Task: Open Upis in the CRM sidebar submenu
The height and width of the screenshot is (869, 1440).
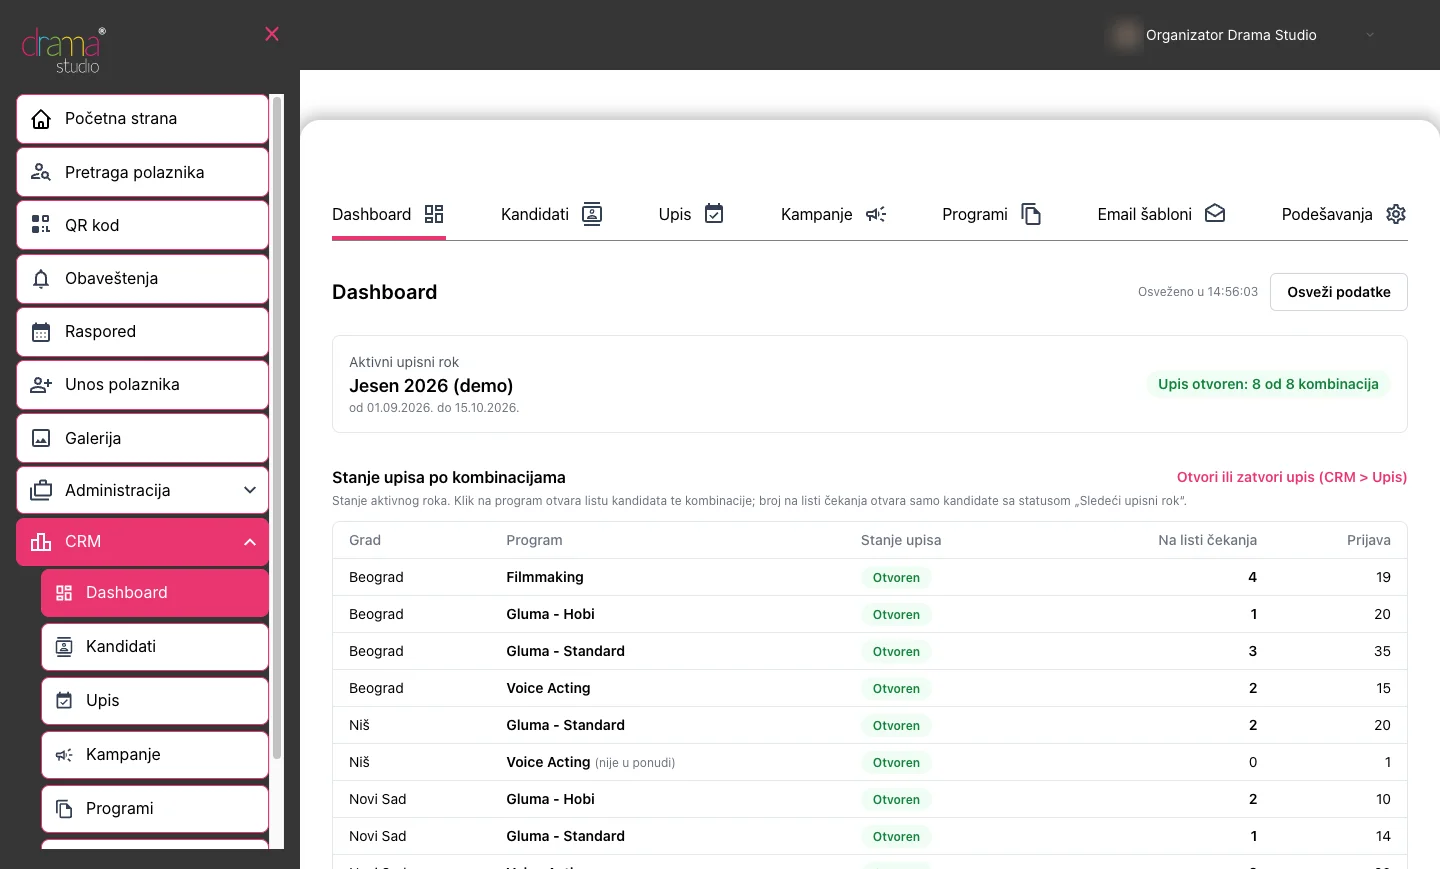Action: pyautogui.click(x=155, y=701)
